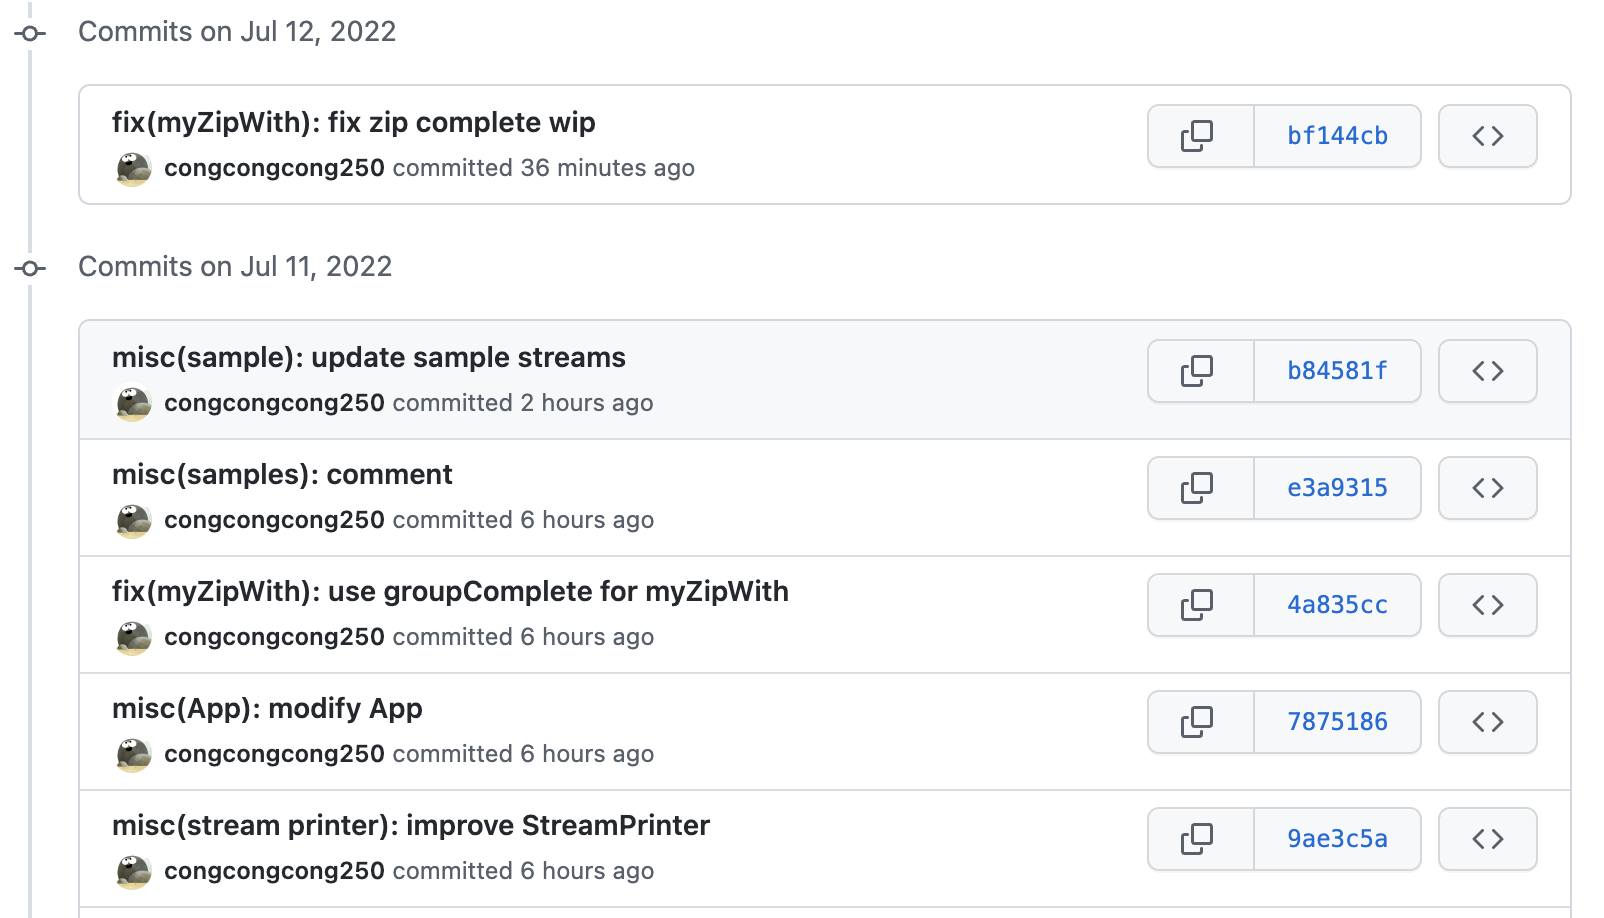Open commit hash link bf144cb

[x=1337, y=136]
